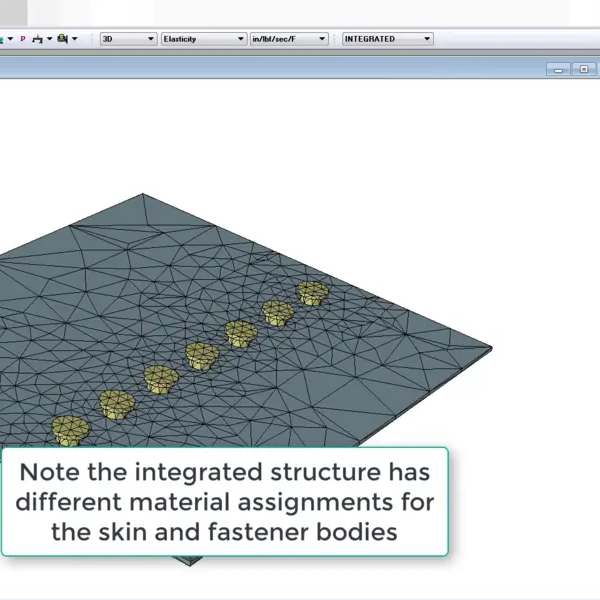Open the arrow left of the P icon
The image size is (600, 600).
tap(10, 39)
